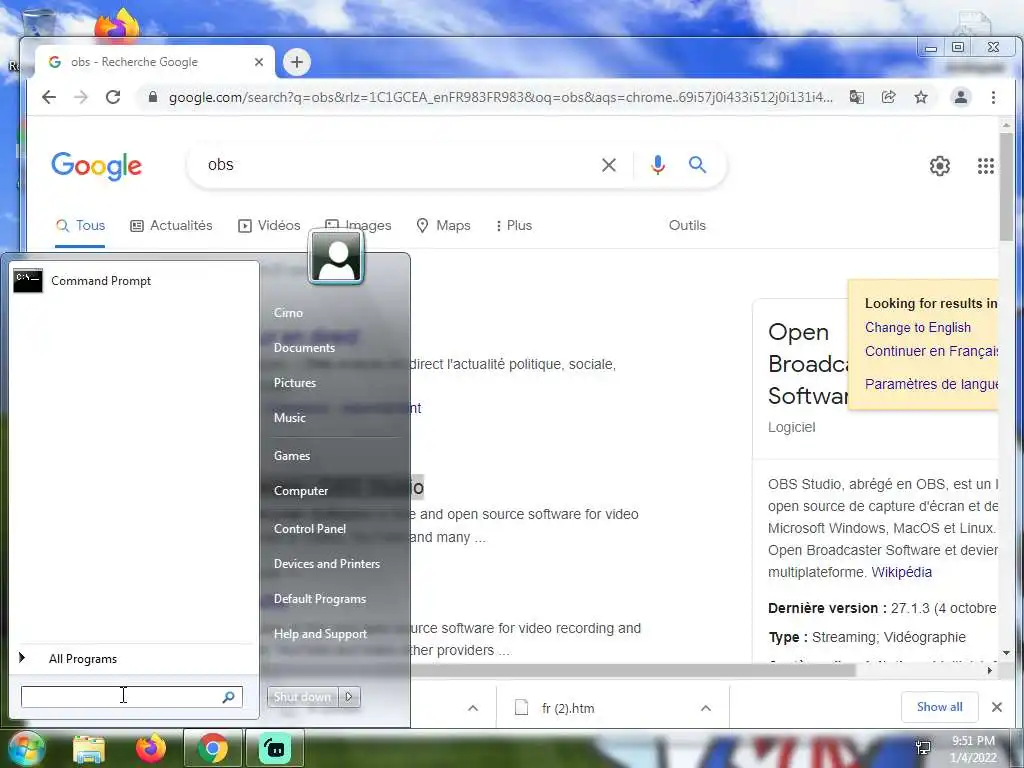The width and height of the screenshot is (1024, 768).
Task: Click the Shut down button
Action: point(302,697)
